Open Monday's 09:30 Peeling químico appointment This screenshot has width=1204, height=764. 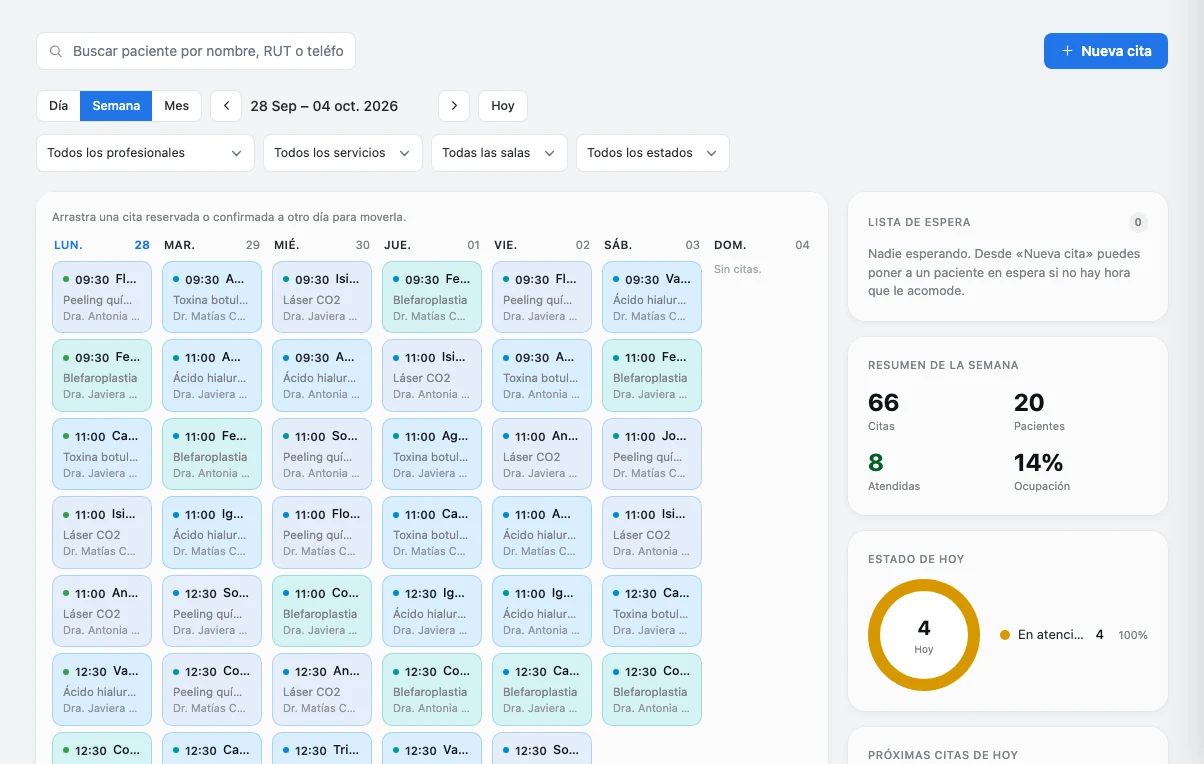pyautogui.click(x=102, y=297)
